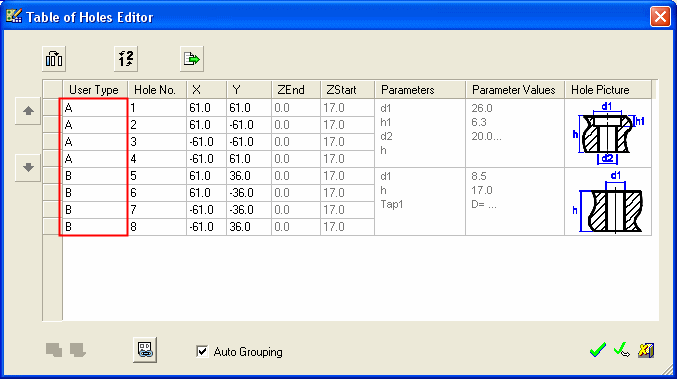The image size is (677, 379).
Task: Close the Table of Holes Editor window
Action: pos(660,17)
